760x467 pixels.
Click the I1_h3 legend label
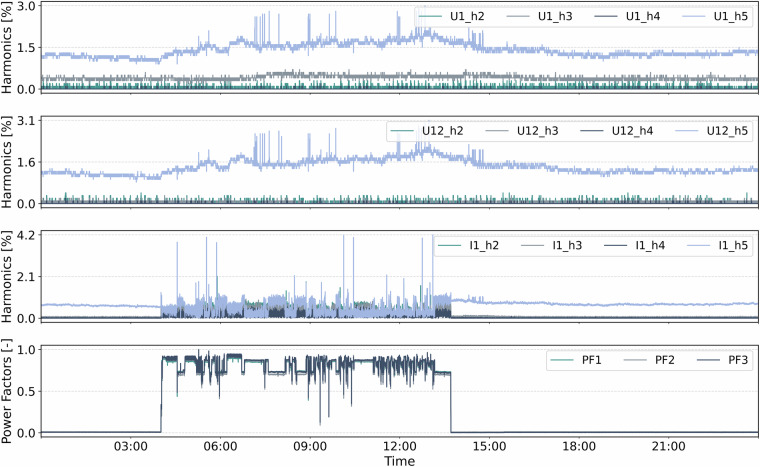coord(567,245)
